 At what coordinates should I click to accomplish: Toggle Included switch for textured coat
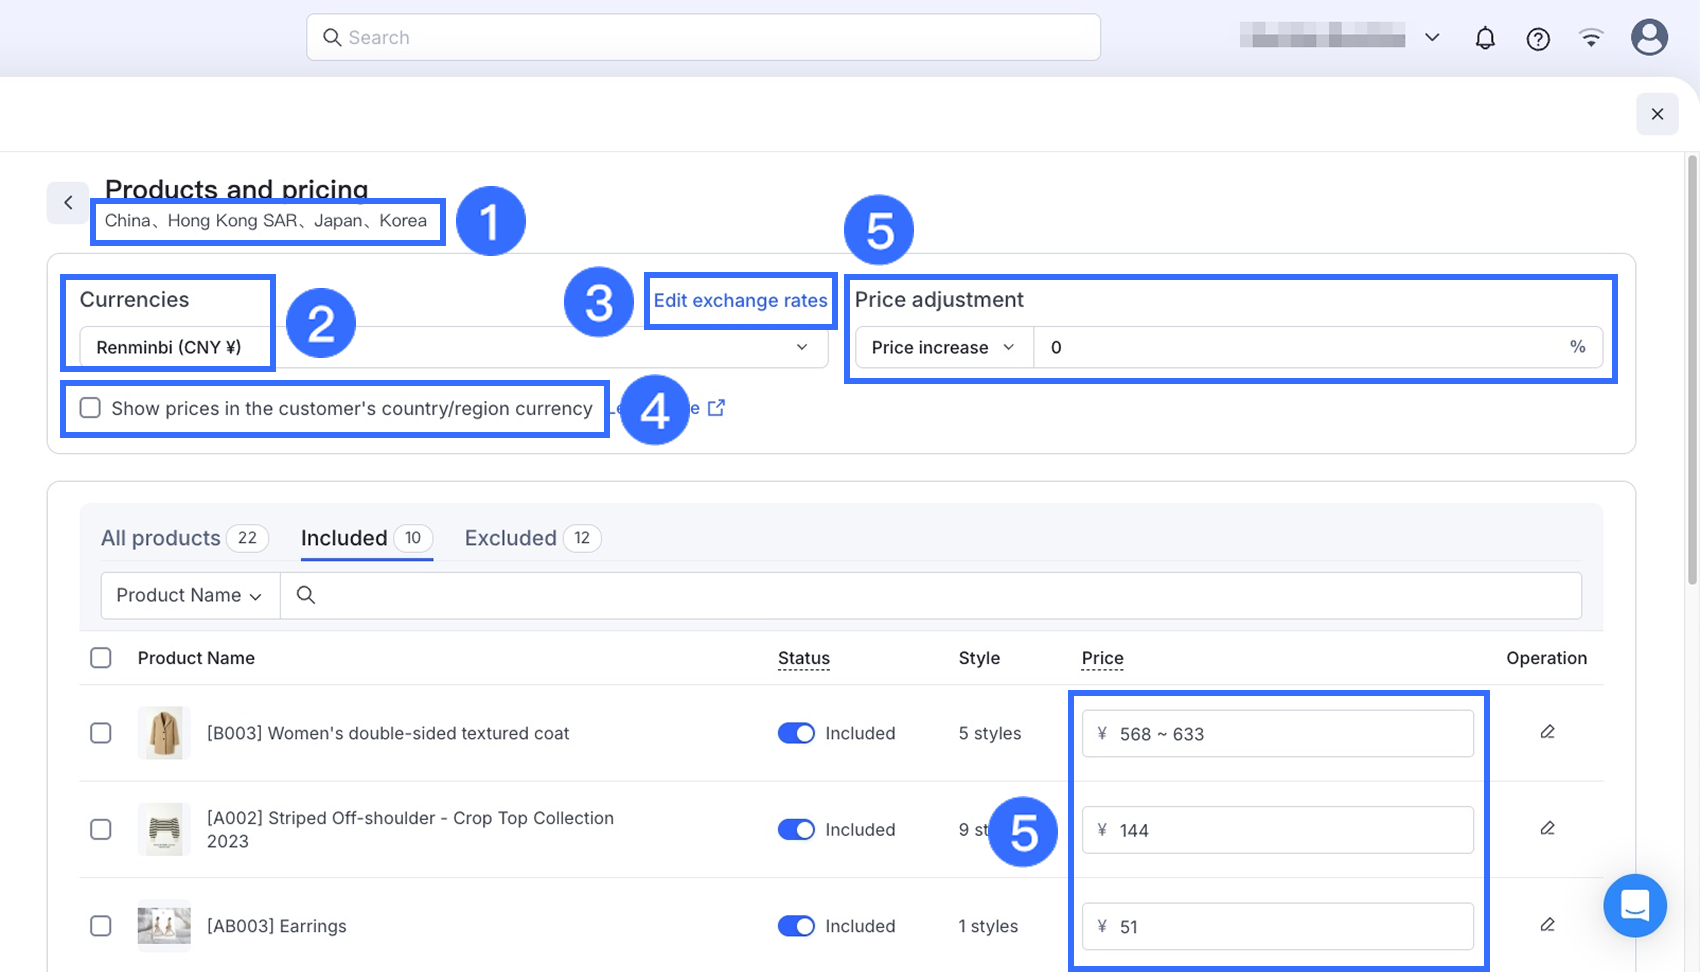tap(796, 733)
